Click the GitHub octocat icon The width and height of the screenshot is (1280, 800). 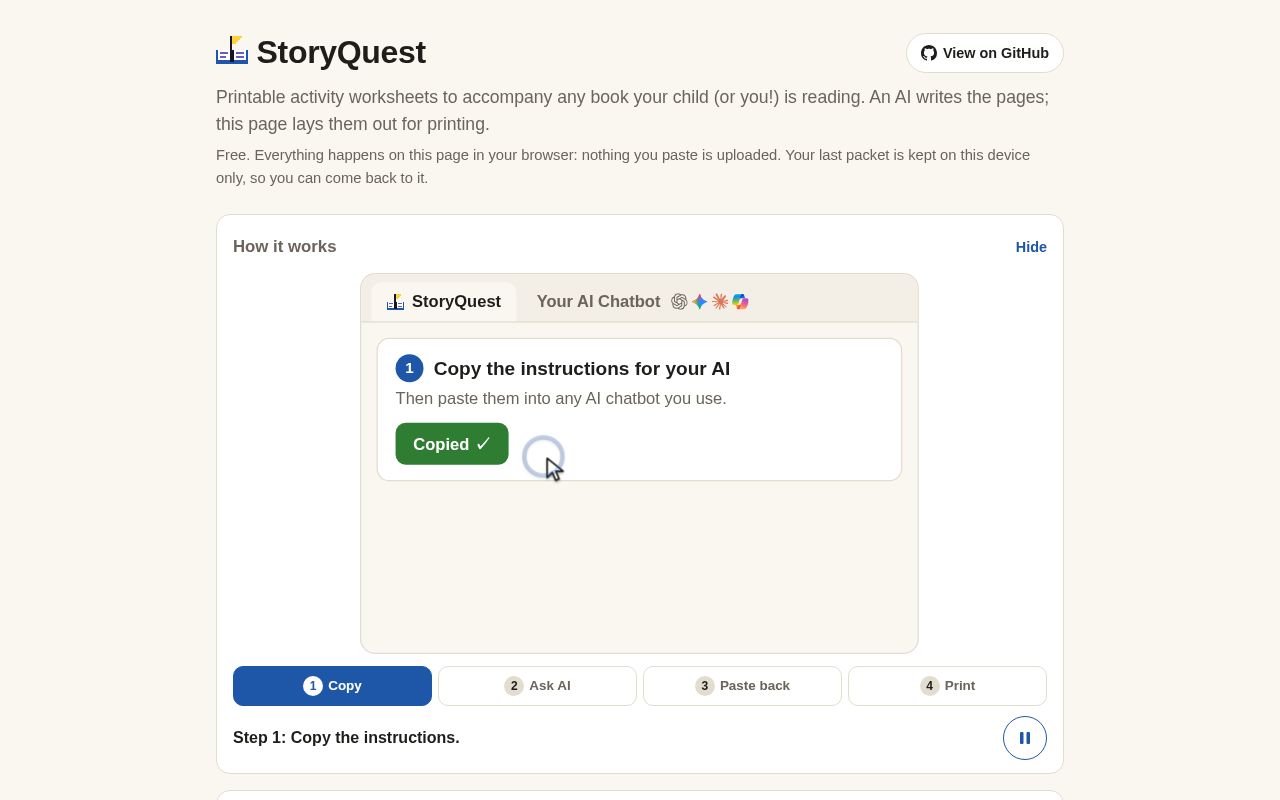click(x=929, y=53)
